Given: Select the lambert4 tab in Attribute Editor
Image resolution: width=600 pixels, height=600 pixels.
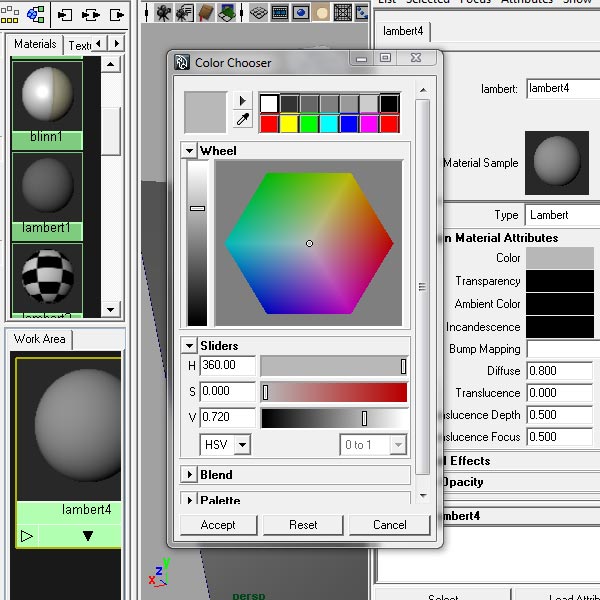Looking at the screenshot, I should [x=403, y=31].
